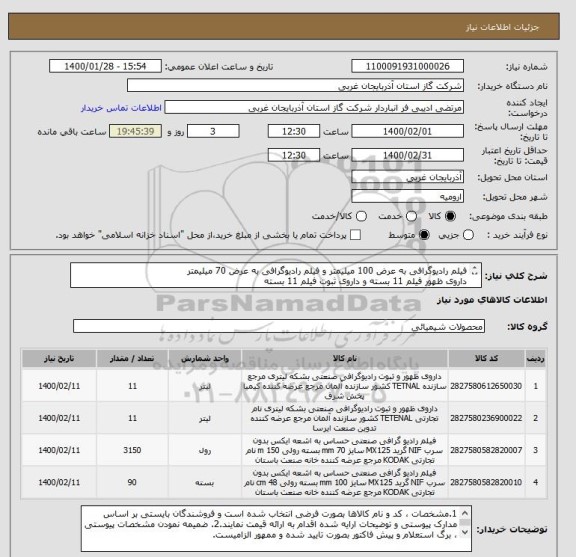Screen dimensions: 576x557
Task: Choose the جزیی purchase type radio
Action: pos(468,235)
